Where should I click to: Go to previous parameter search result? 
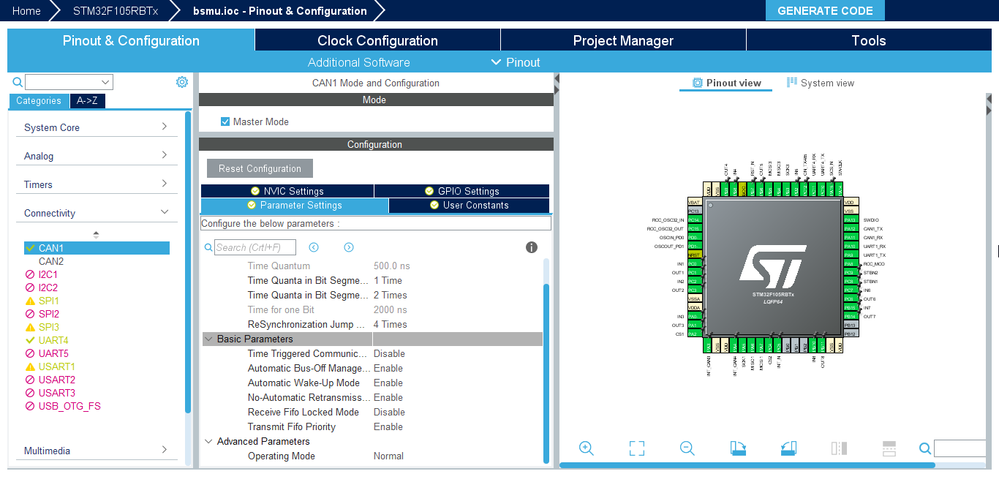[x=313, y=247]
